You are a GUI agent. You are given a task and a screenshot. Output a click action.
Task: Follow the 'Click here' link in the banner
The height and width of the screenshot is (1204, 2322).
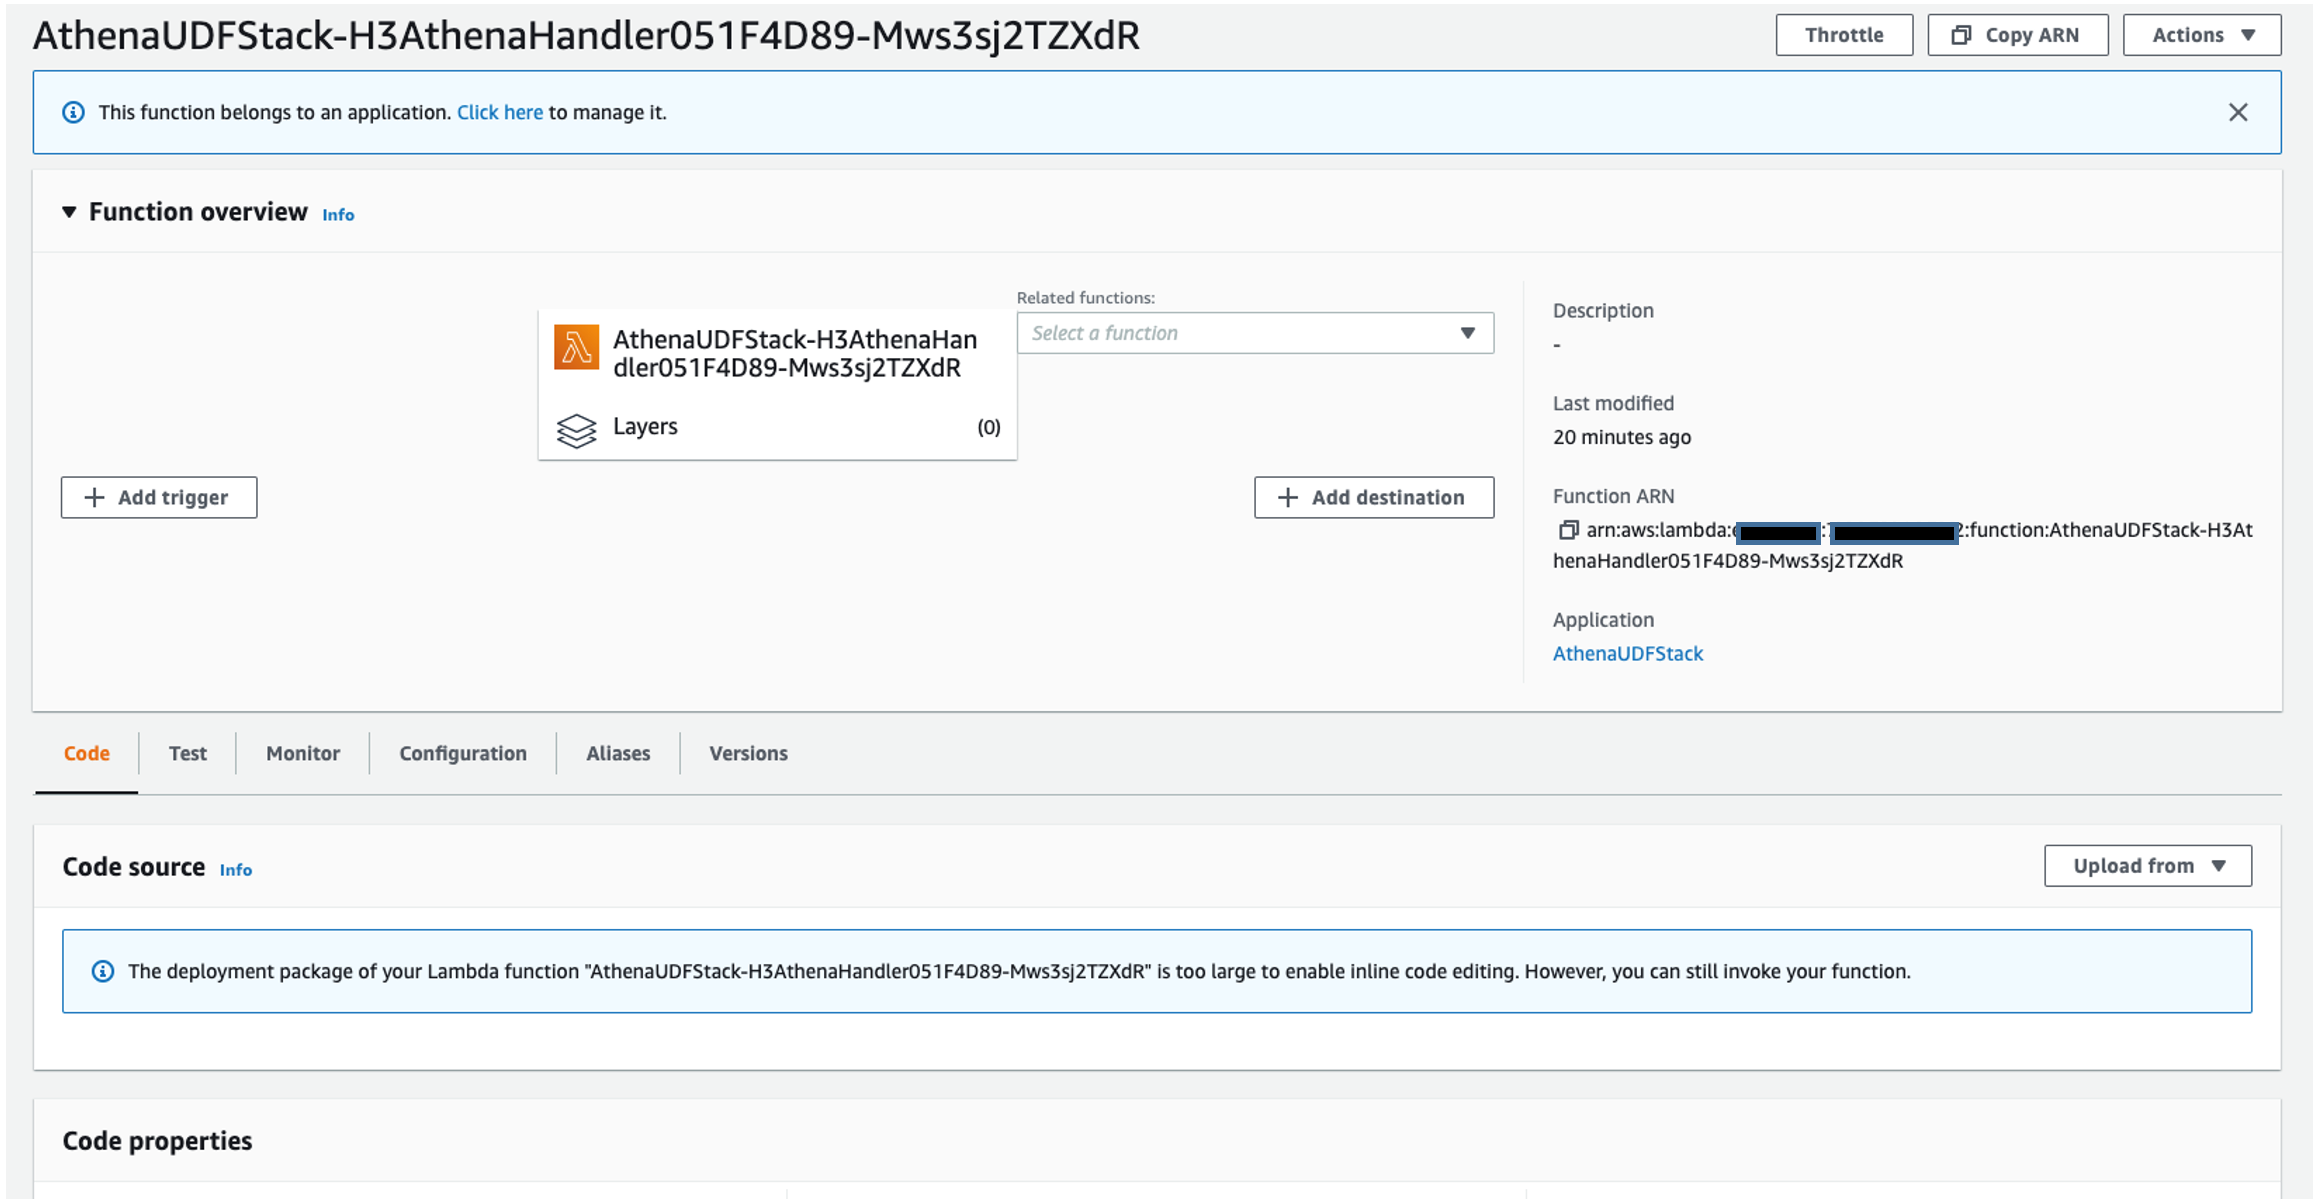click(499, 112)
